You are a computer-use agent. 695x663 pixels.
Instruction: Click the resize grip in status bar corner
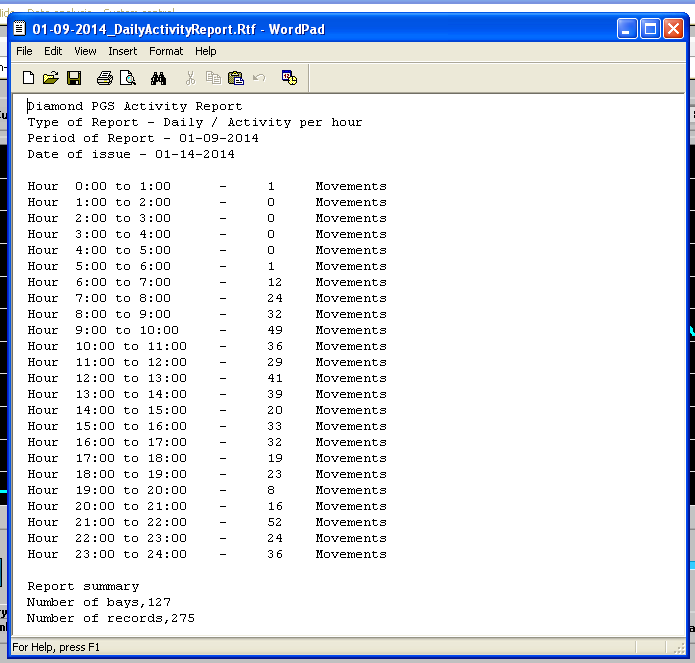tap(679, 648)
